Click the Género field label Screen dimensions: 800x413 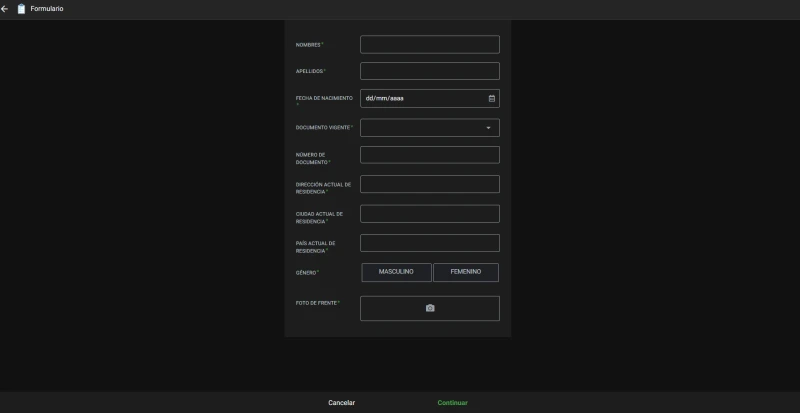pos(306,273)
